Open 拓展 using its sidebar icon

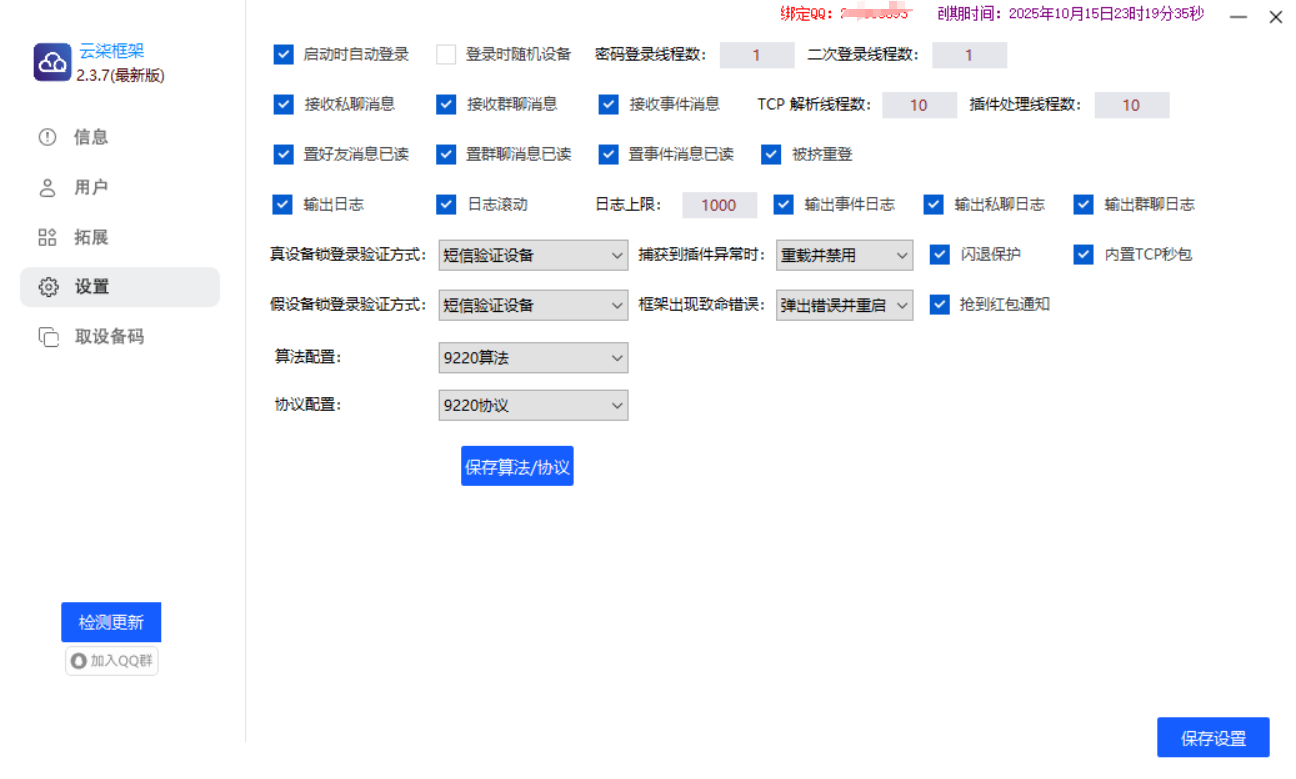pos(48,237)
